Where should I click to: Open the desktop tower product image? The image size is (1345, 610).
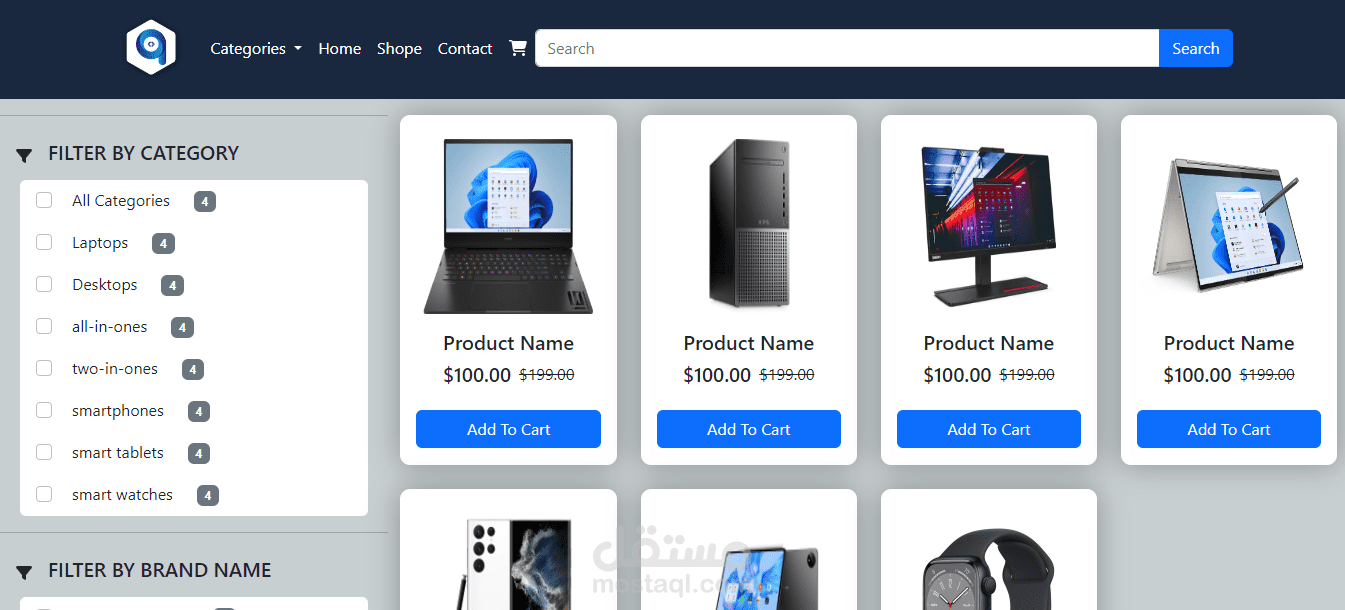point(748,222)
